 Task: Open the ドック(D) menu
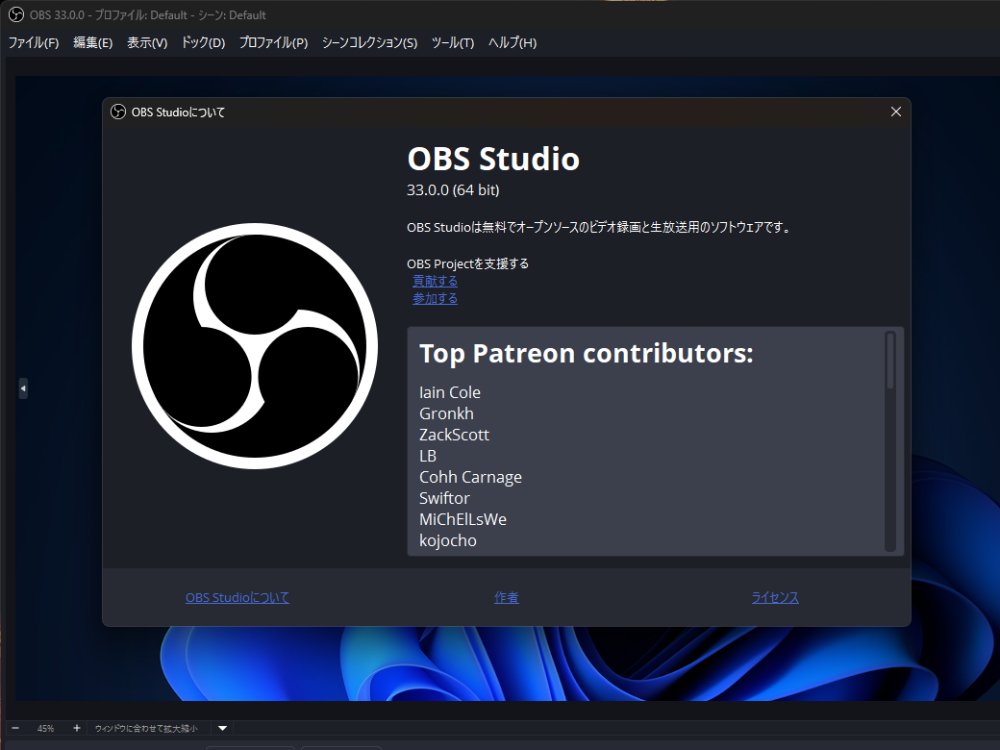pos(203,43)
